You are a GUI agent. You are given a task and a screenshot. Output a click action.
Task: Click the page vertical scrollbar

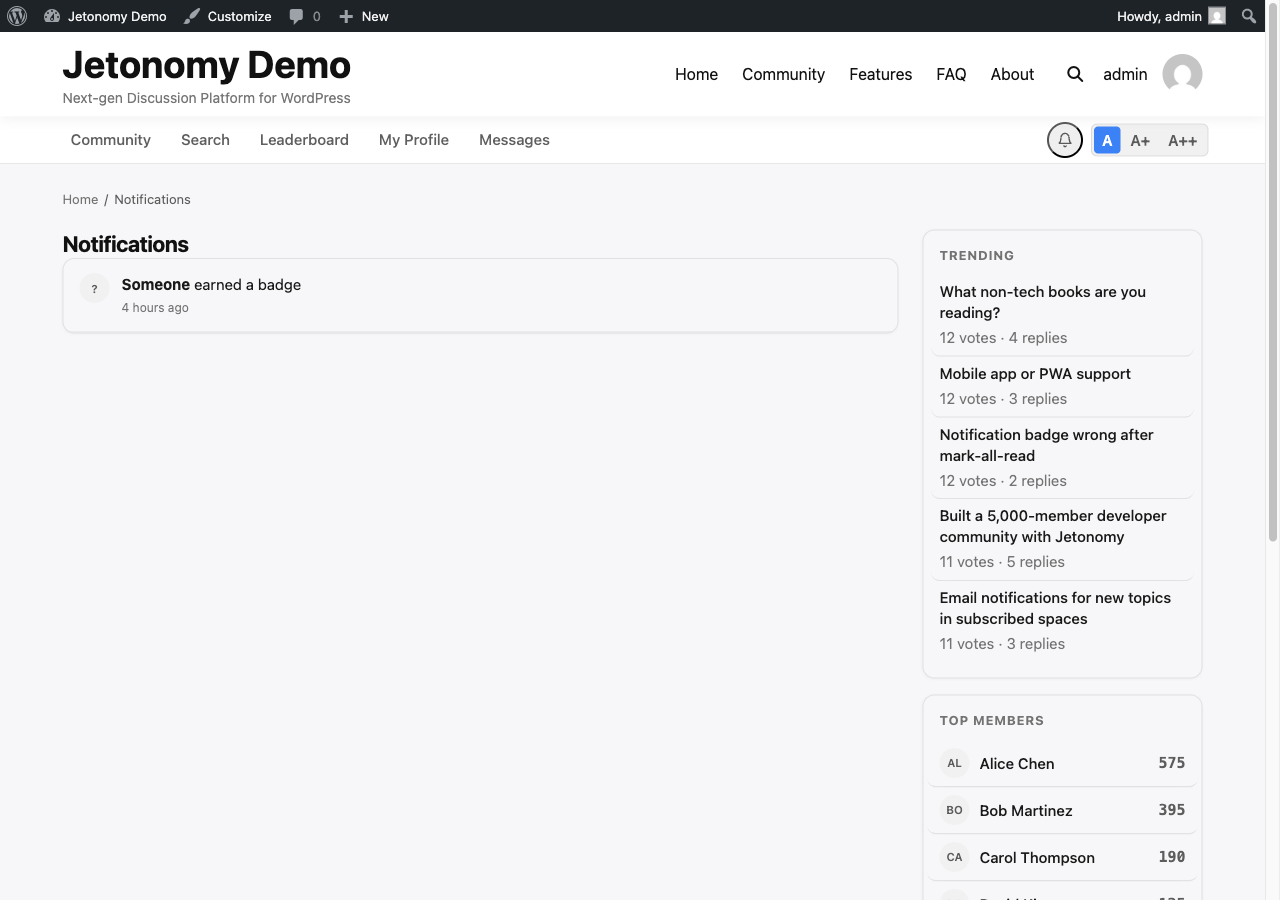[1272, 300]
